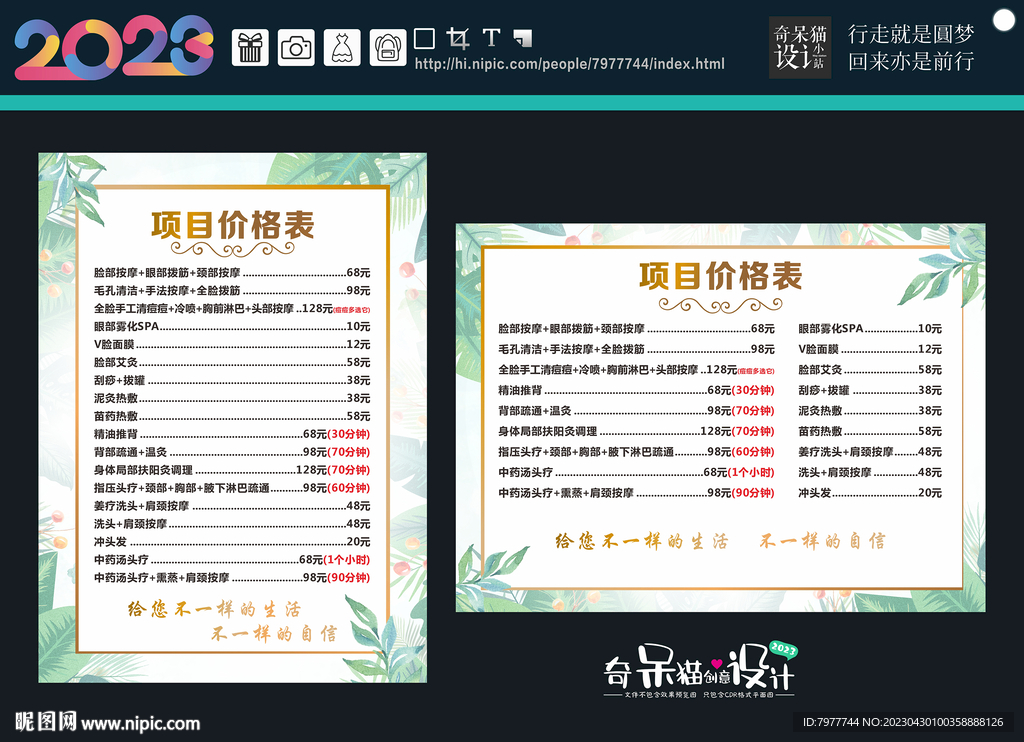Click 中药汤头疗 68元 (1个小时) in the landscape poster
The height and width of the screenshot is (742, 1024).
[x=636, y=472]
